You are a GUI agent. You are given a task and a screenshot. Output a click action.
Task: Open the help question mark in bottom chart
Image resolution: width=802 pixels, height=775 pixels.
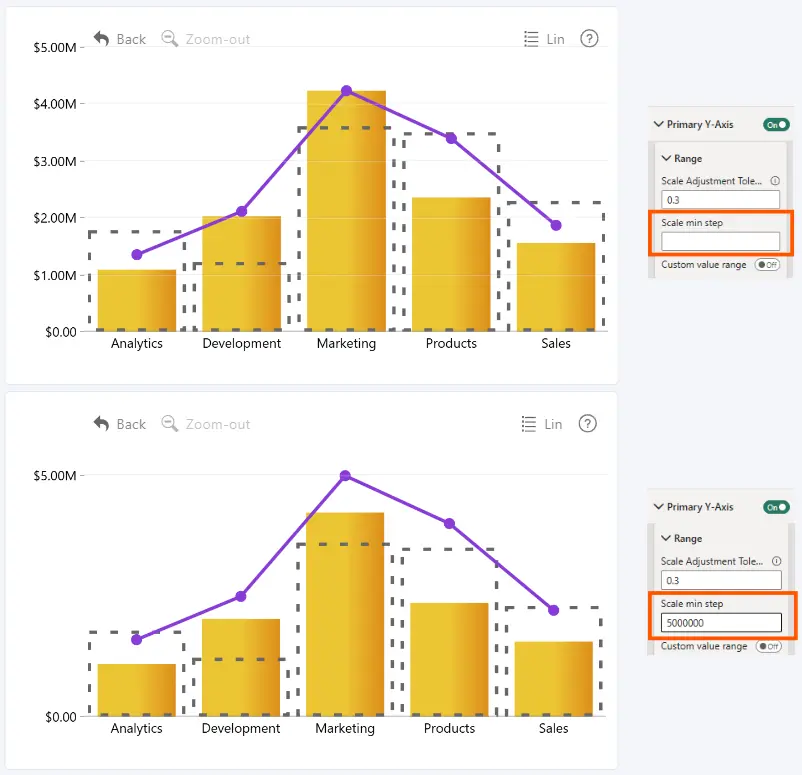pos(588,424)
